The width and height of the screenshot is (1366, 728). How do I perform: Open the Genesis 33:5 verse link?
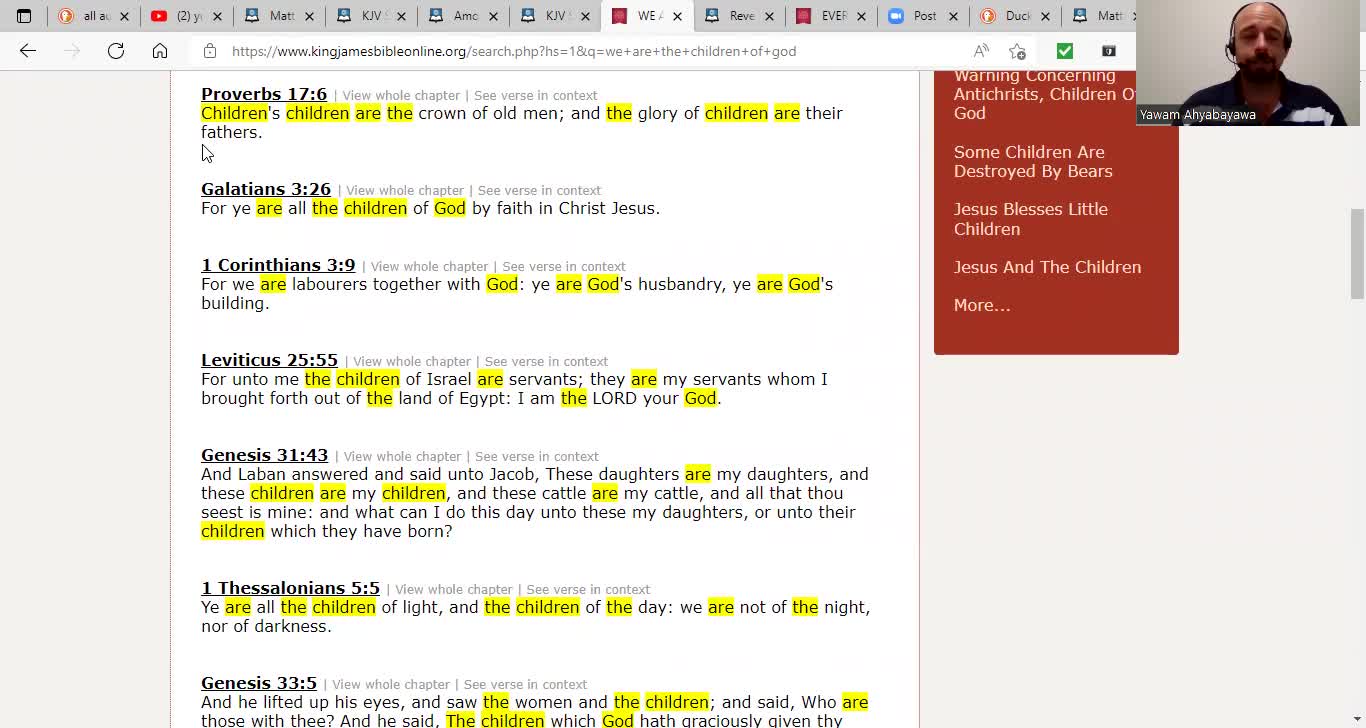tap(259, 683)
